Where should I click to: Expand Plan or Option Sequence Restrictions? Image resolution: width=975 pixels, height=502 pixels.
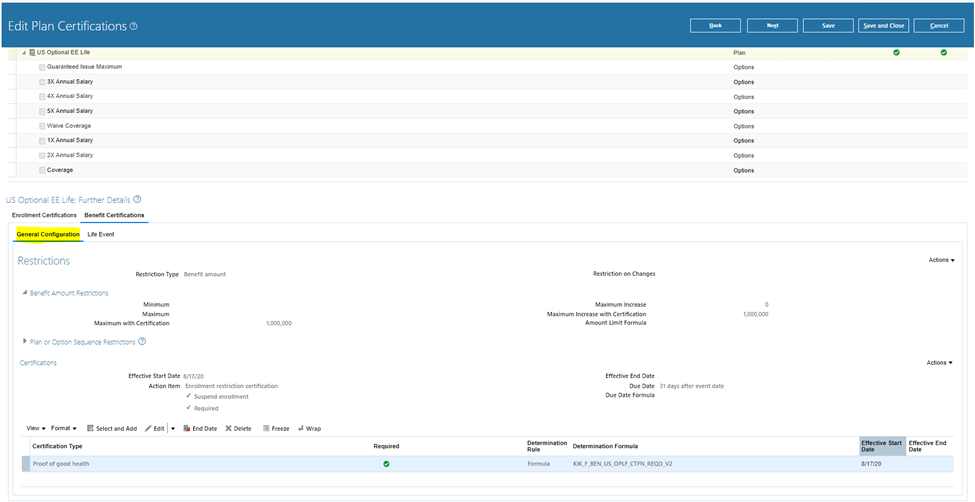[25, 342]
